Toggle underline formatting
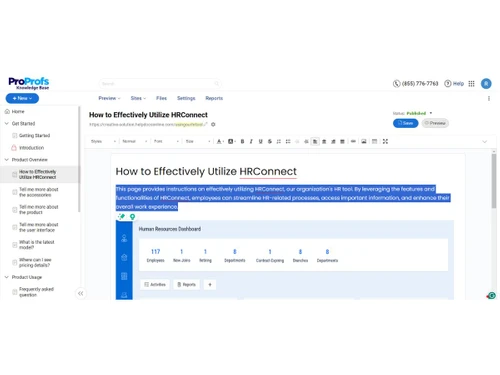This screenshot has width=500, height=375. click(261, 141)
